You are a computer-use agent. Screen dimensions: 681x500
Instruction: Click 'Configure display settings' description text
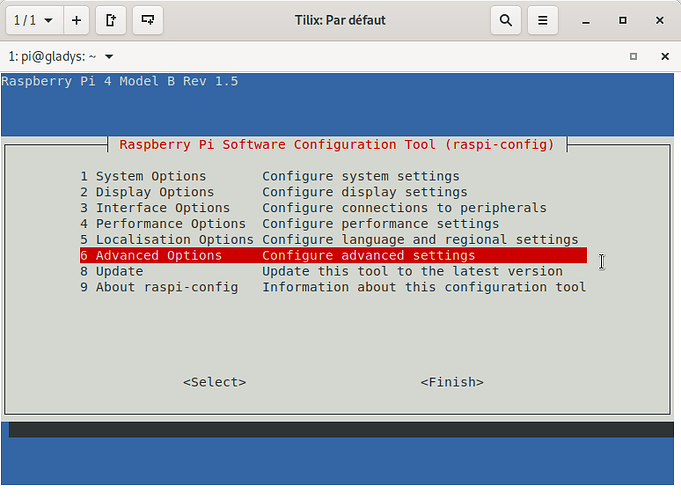coord(365,192)
